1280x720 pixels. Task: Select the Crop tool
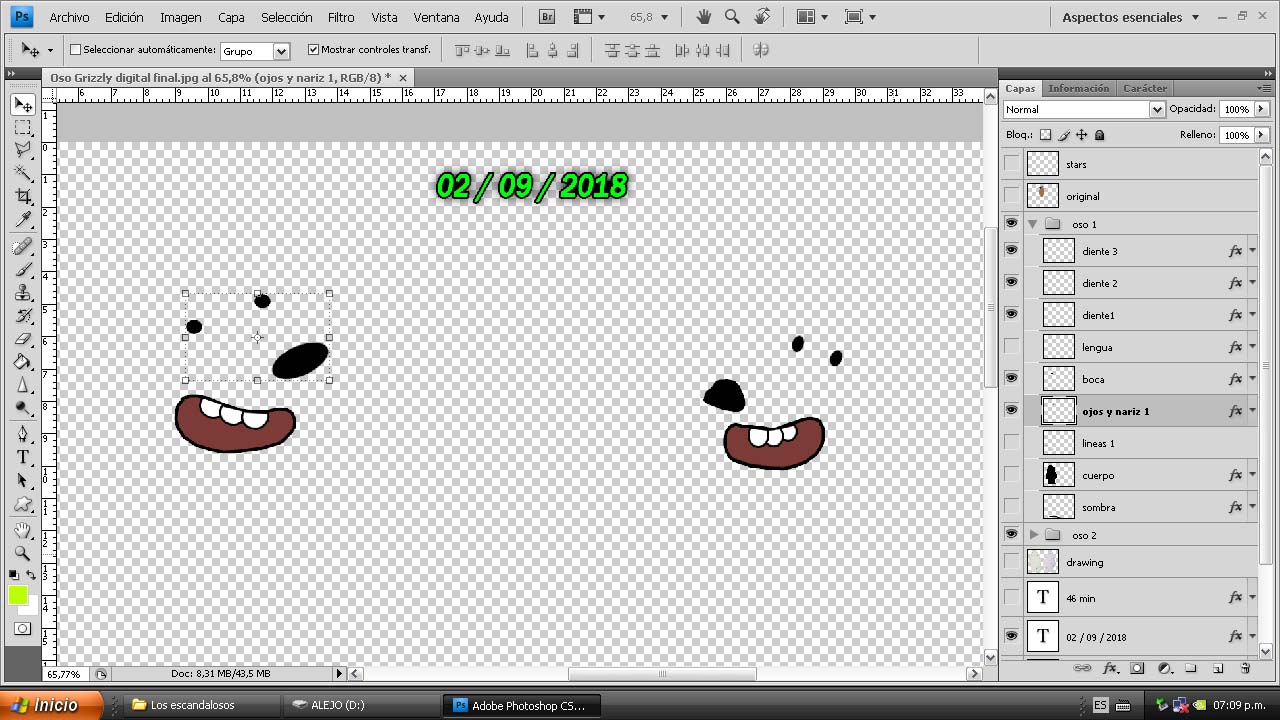[x=23, y=197]
